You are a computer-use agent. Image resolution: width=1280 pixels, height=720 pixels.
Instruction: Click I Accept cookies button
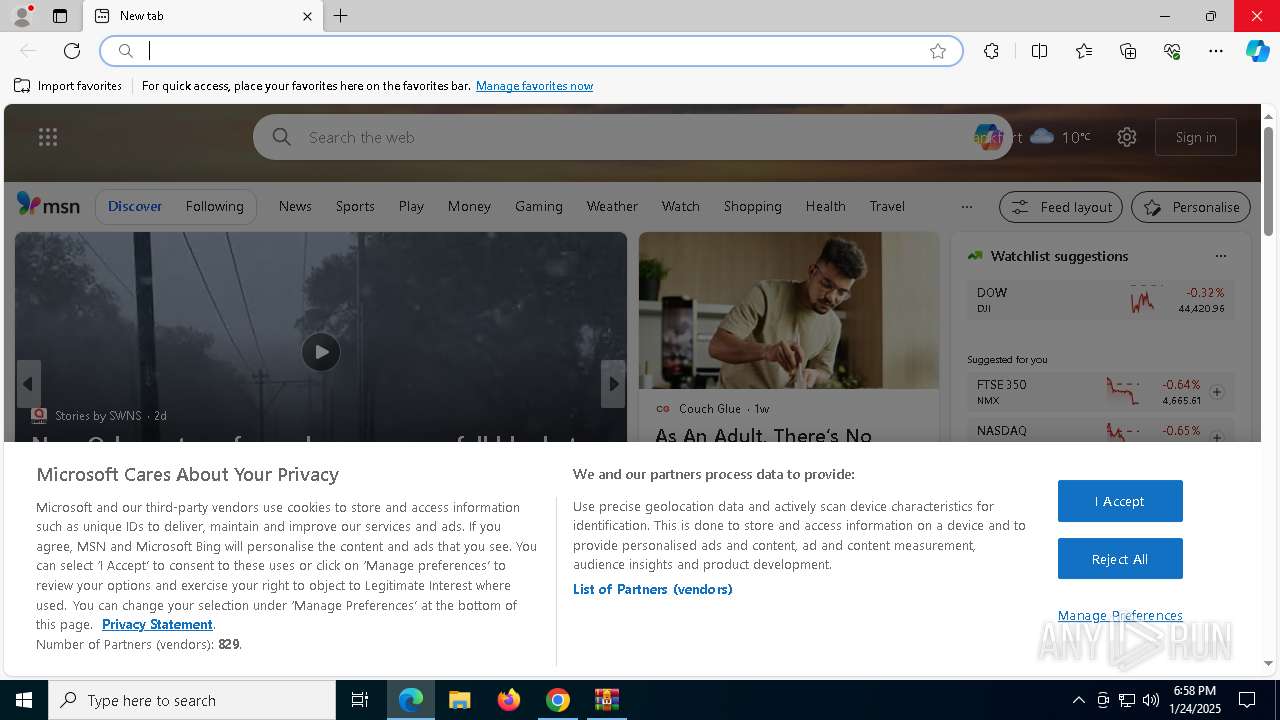[x=1120, y=501]
